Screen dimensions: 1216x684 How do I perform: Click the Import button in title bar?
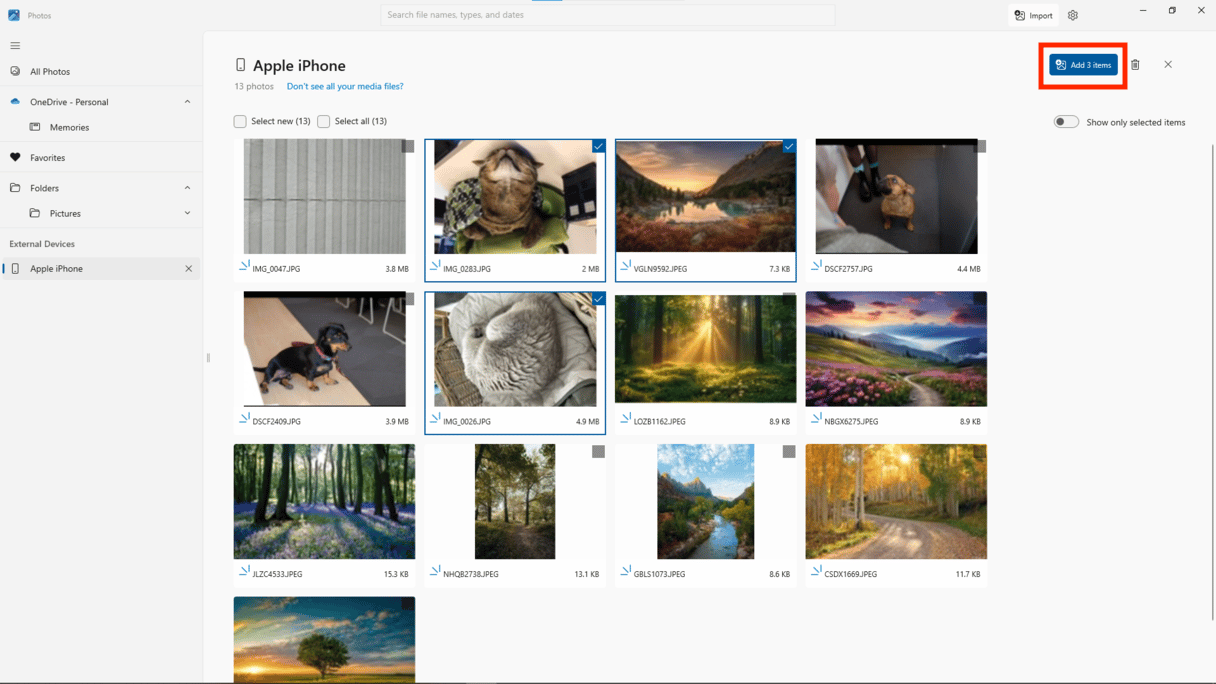tap(1033, 16)
